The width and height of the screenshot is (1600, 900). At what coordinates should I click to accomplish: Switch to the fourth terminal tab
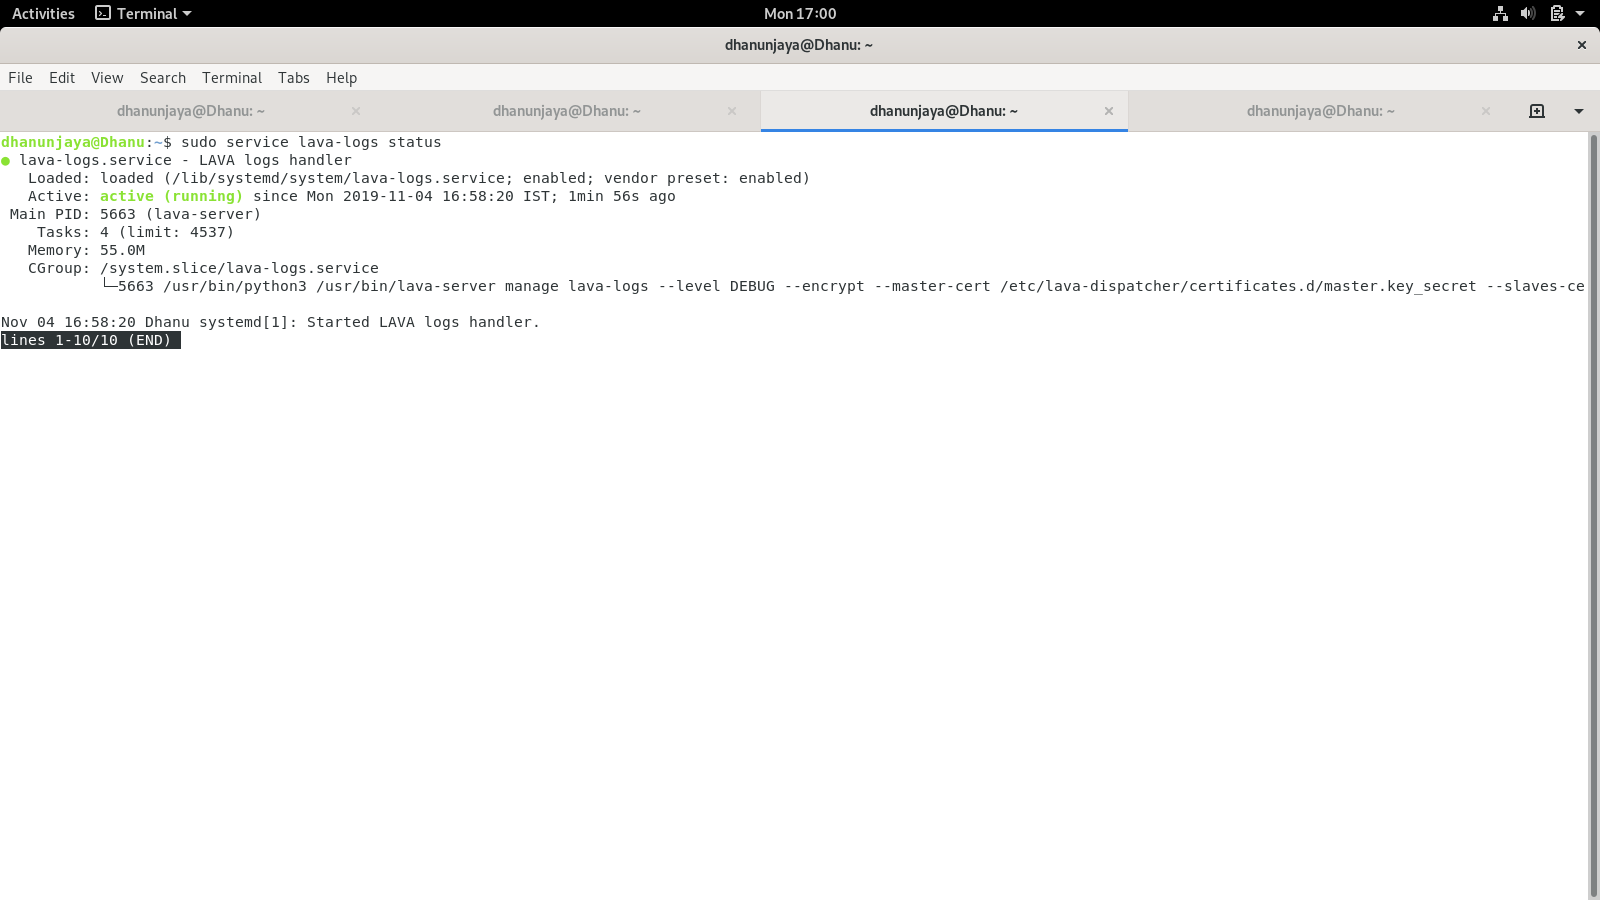pyautogui.click(x=1320, y=111)
